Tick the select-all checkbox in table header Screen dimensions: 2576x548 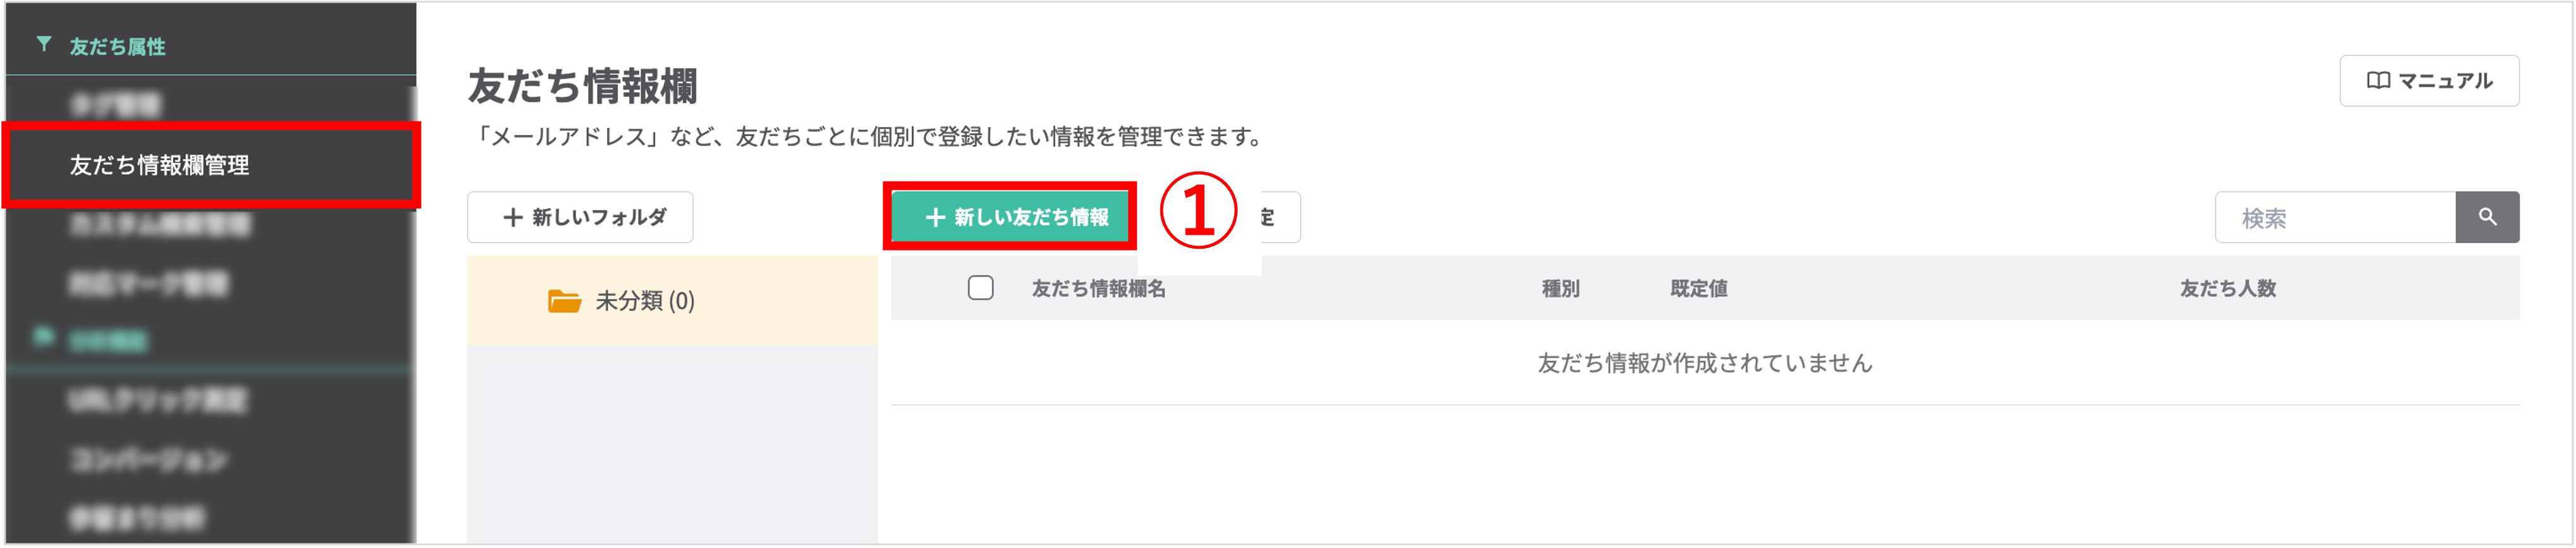pos(980,288)
